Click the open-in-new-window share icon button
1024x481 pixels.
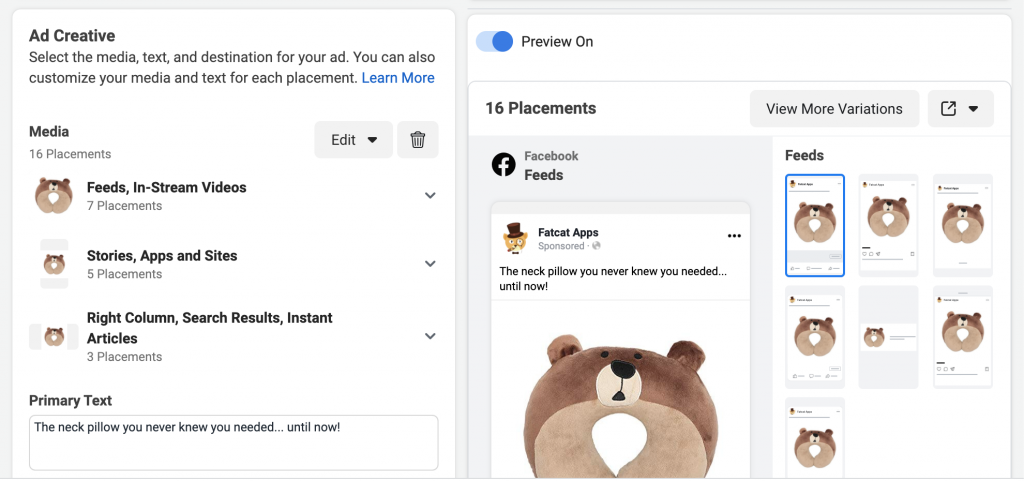(960, 109)
